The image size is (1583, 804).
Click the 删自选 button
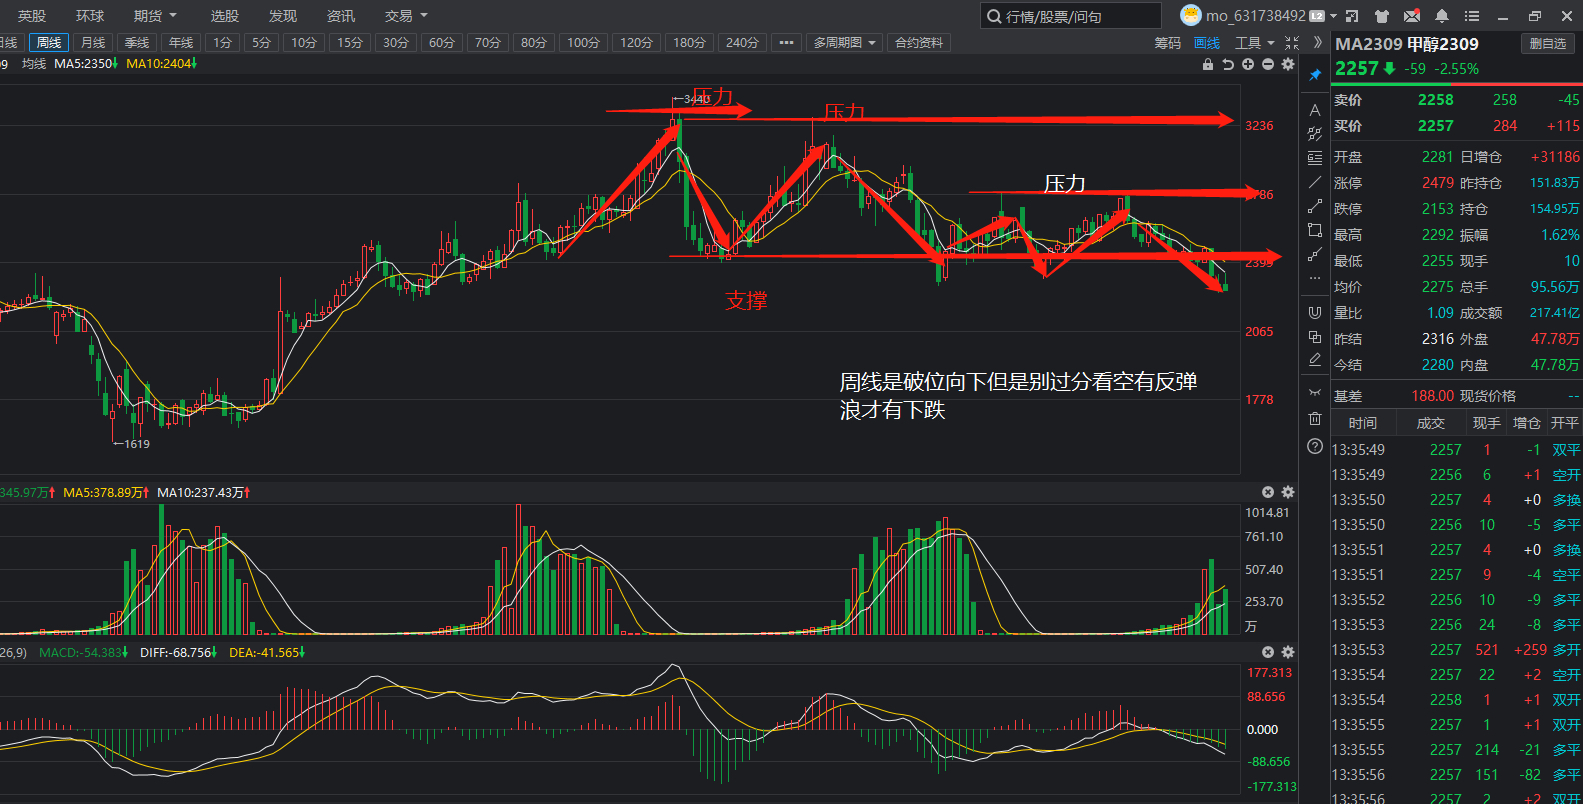(x=1548, y=43)
